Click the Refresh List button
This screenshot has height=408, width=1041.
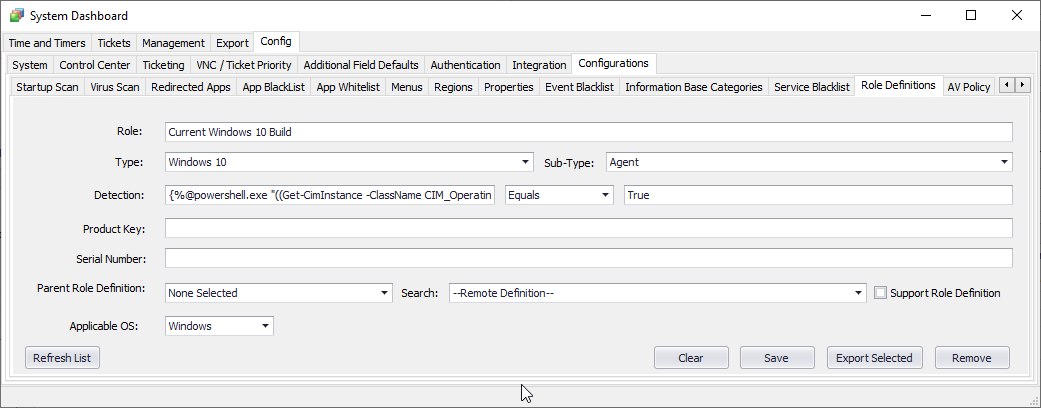pyautogui.click(x=62, y=358)
